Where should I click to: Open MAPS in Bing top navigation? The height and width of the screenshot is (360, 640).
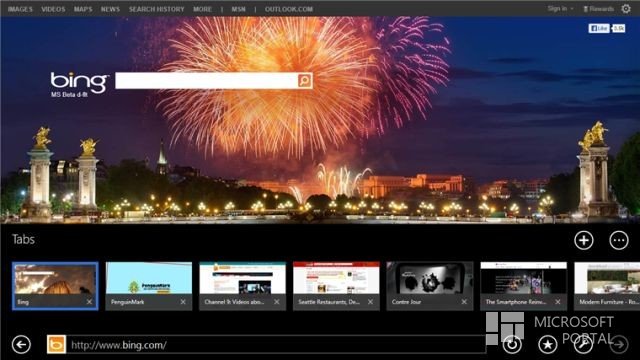pyautogui.click(x=83, y=9)
